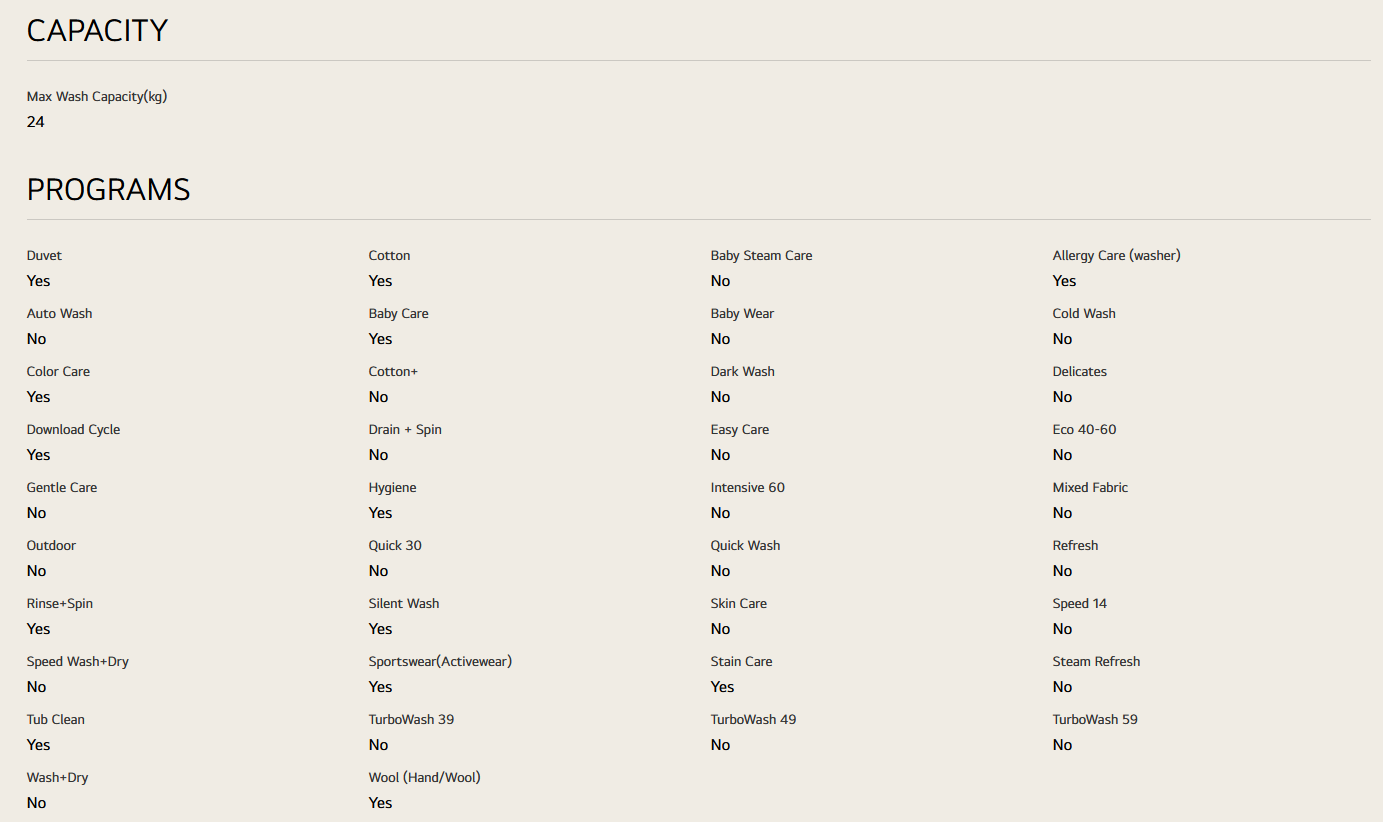
Task: Click the Baby Steam Care label
Action: 761,256
